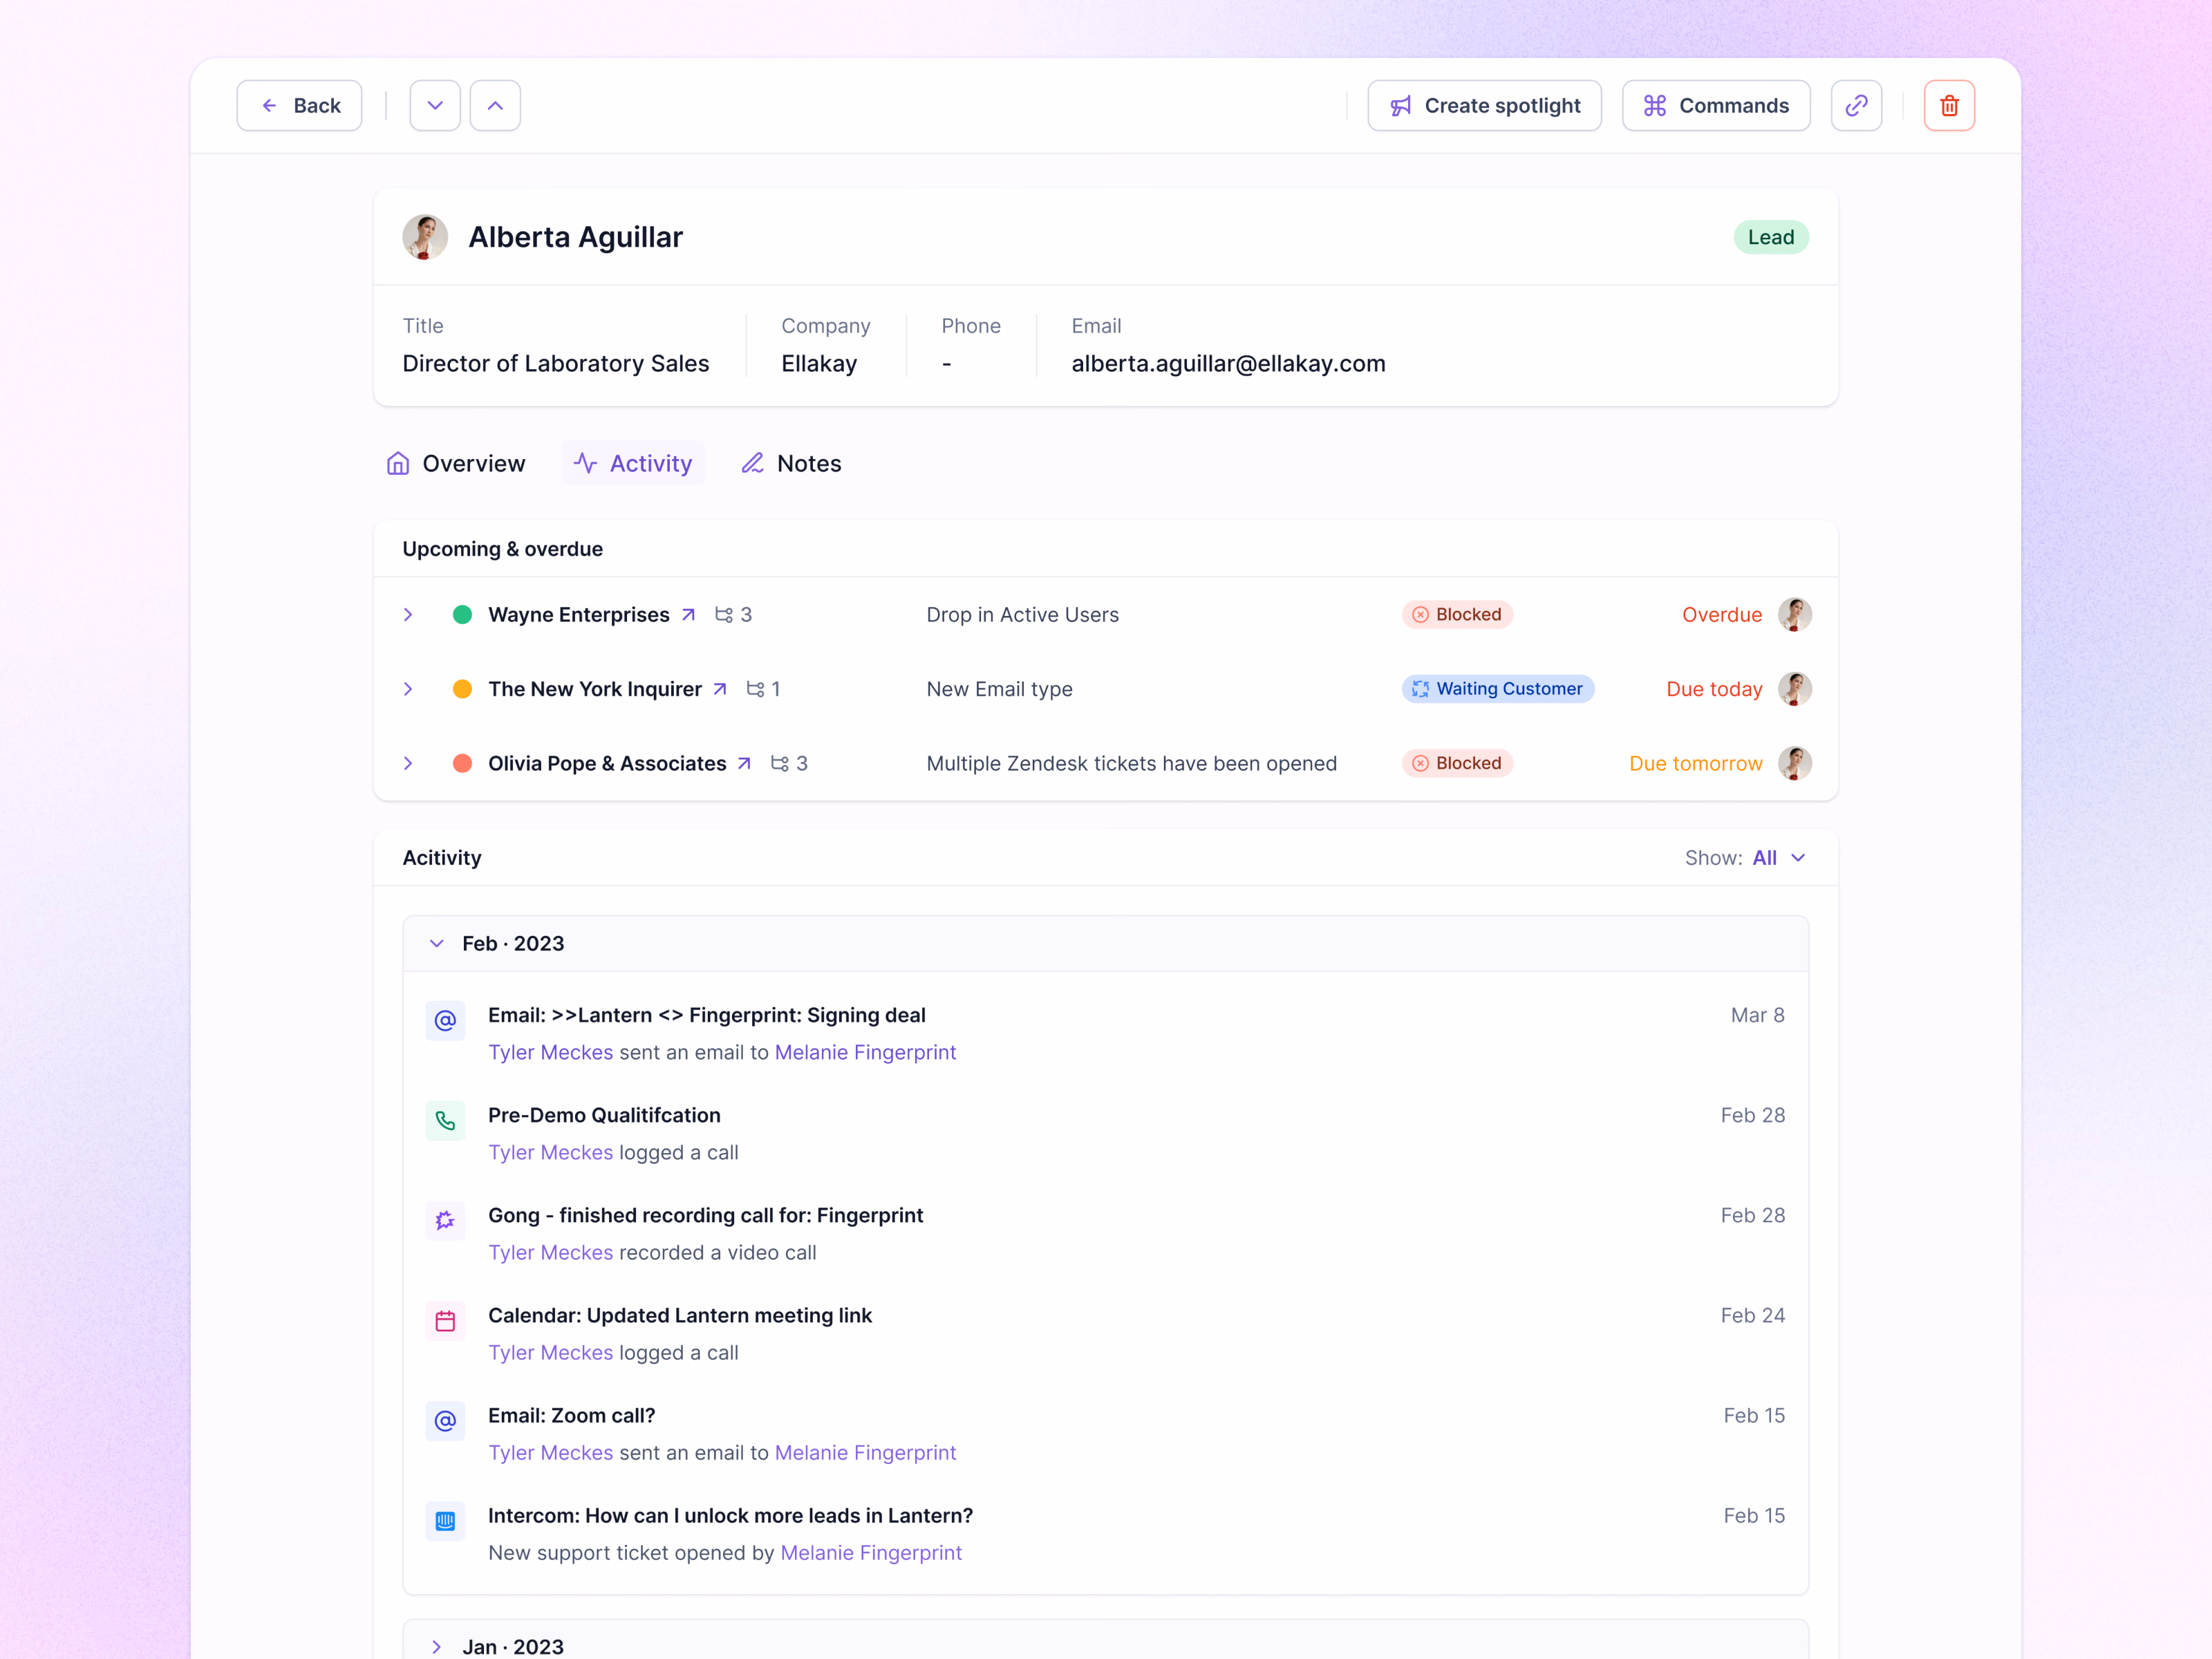Click Alberta Aguillar profile avatar

point(425,237)
